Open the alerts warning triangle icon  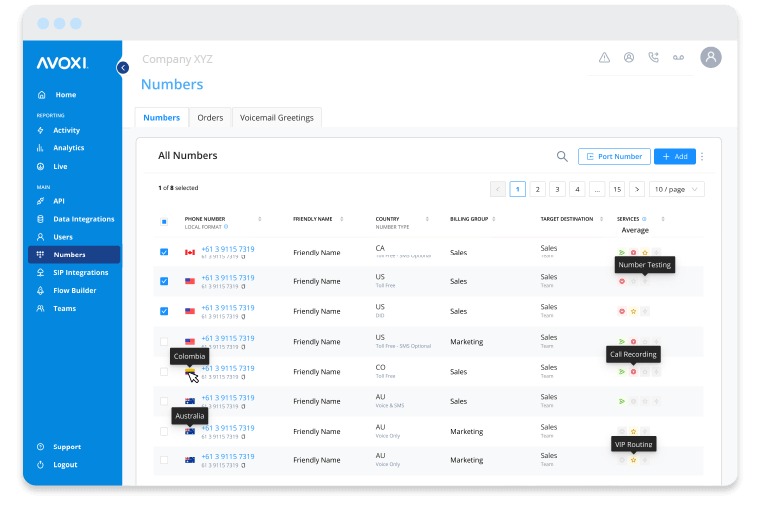coord(604,58)
